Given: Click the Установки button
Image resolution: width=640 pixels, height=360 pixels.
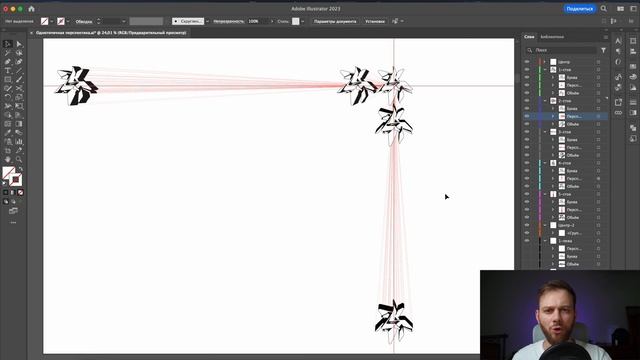Looking at the screenshot, I should [375, 21].
